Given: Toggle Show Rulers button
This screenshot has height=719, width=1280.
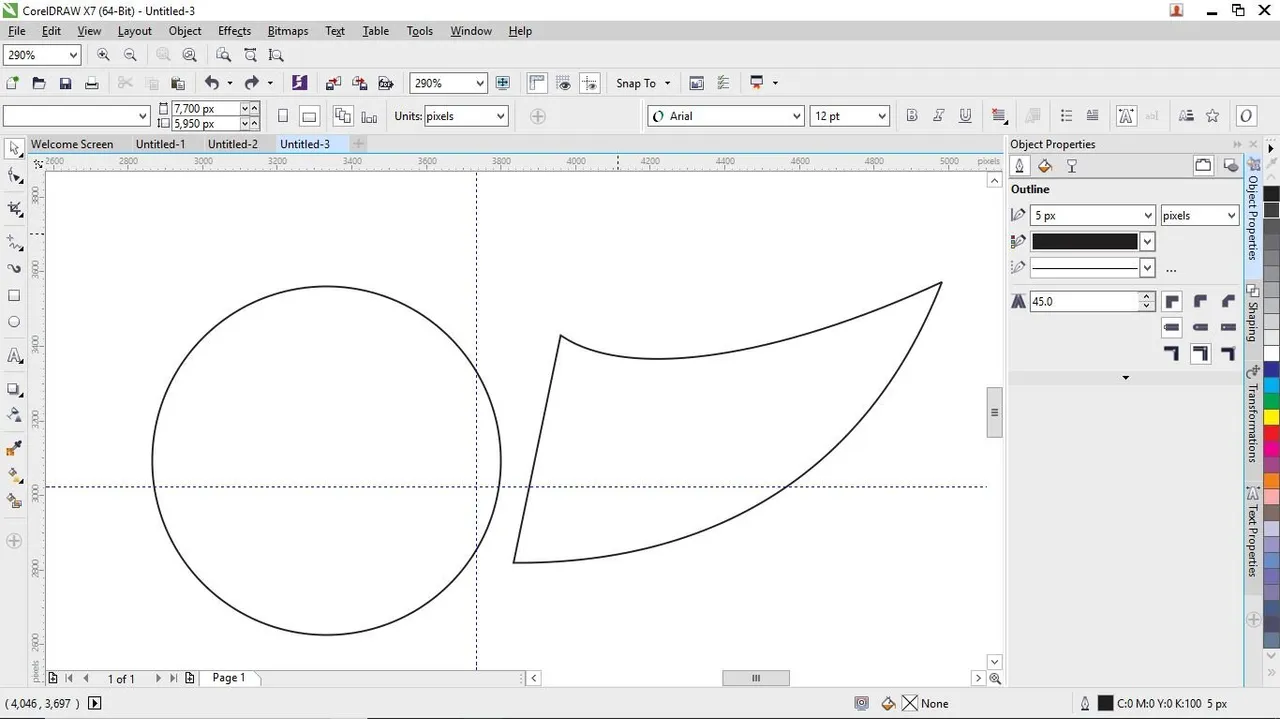Looking at the screenshot, I should coord(538,83).
